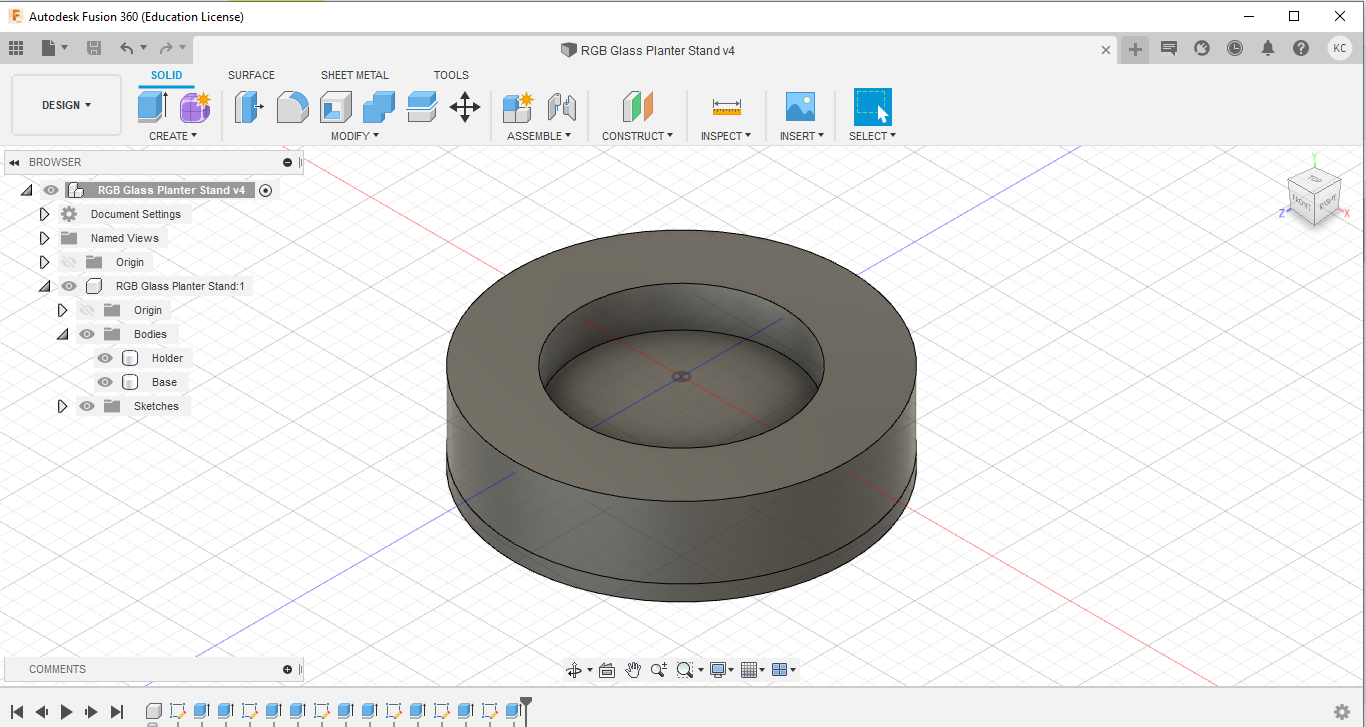Open the Insert image icon
Image resolution: width=1366 pixels, height=727 pixels.
(x=800, y=106)
